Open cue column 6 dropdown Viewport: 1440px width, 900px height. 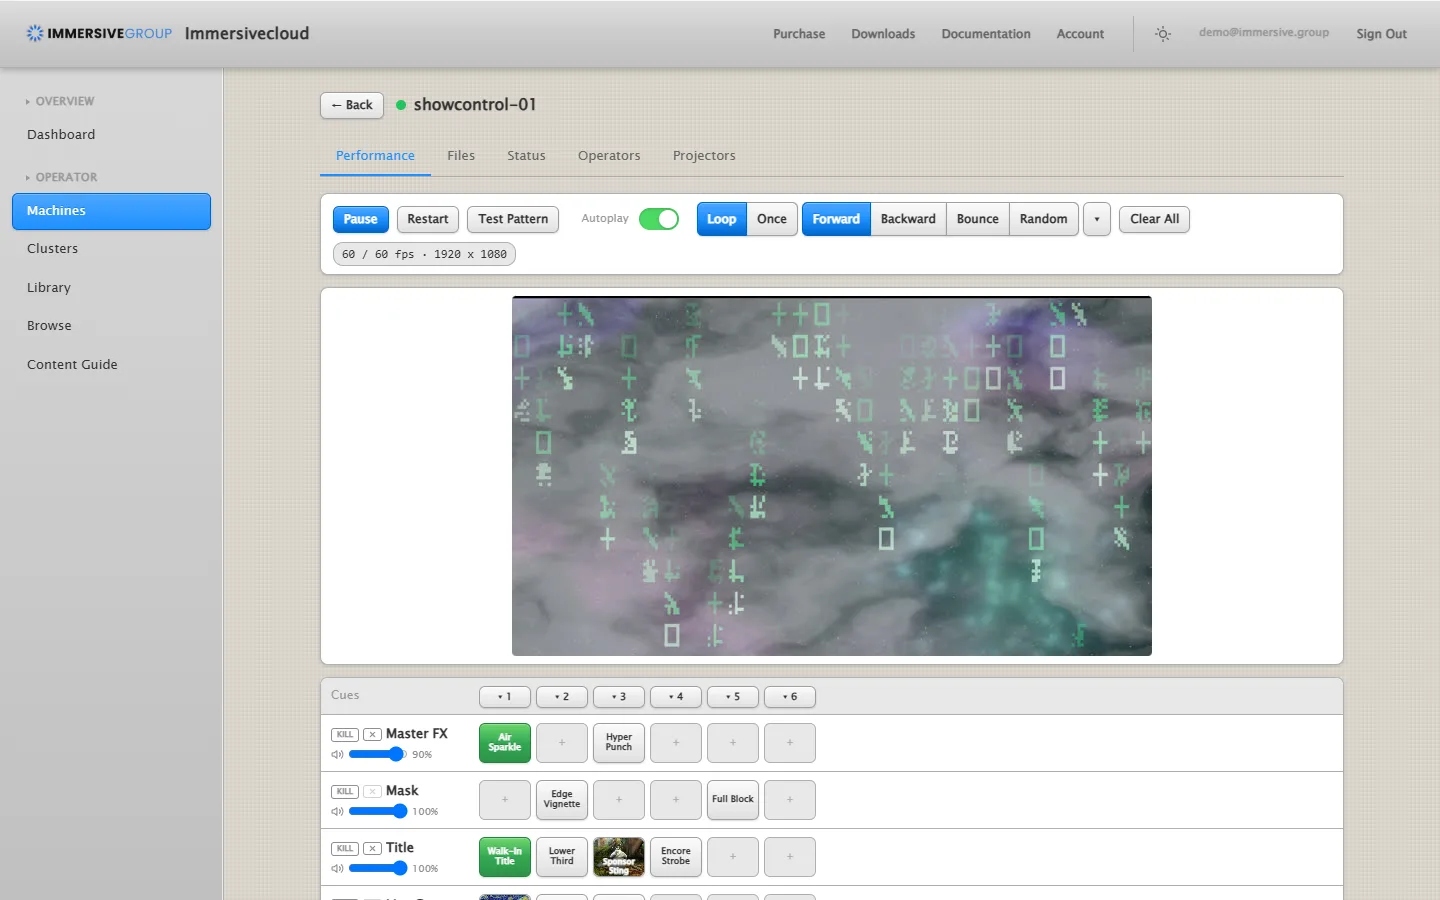790,697
